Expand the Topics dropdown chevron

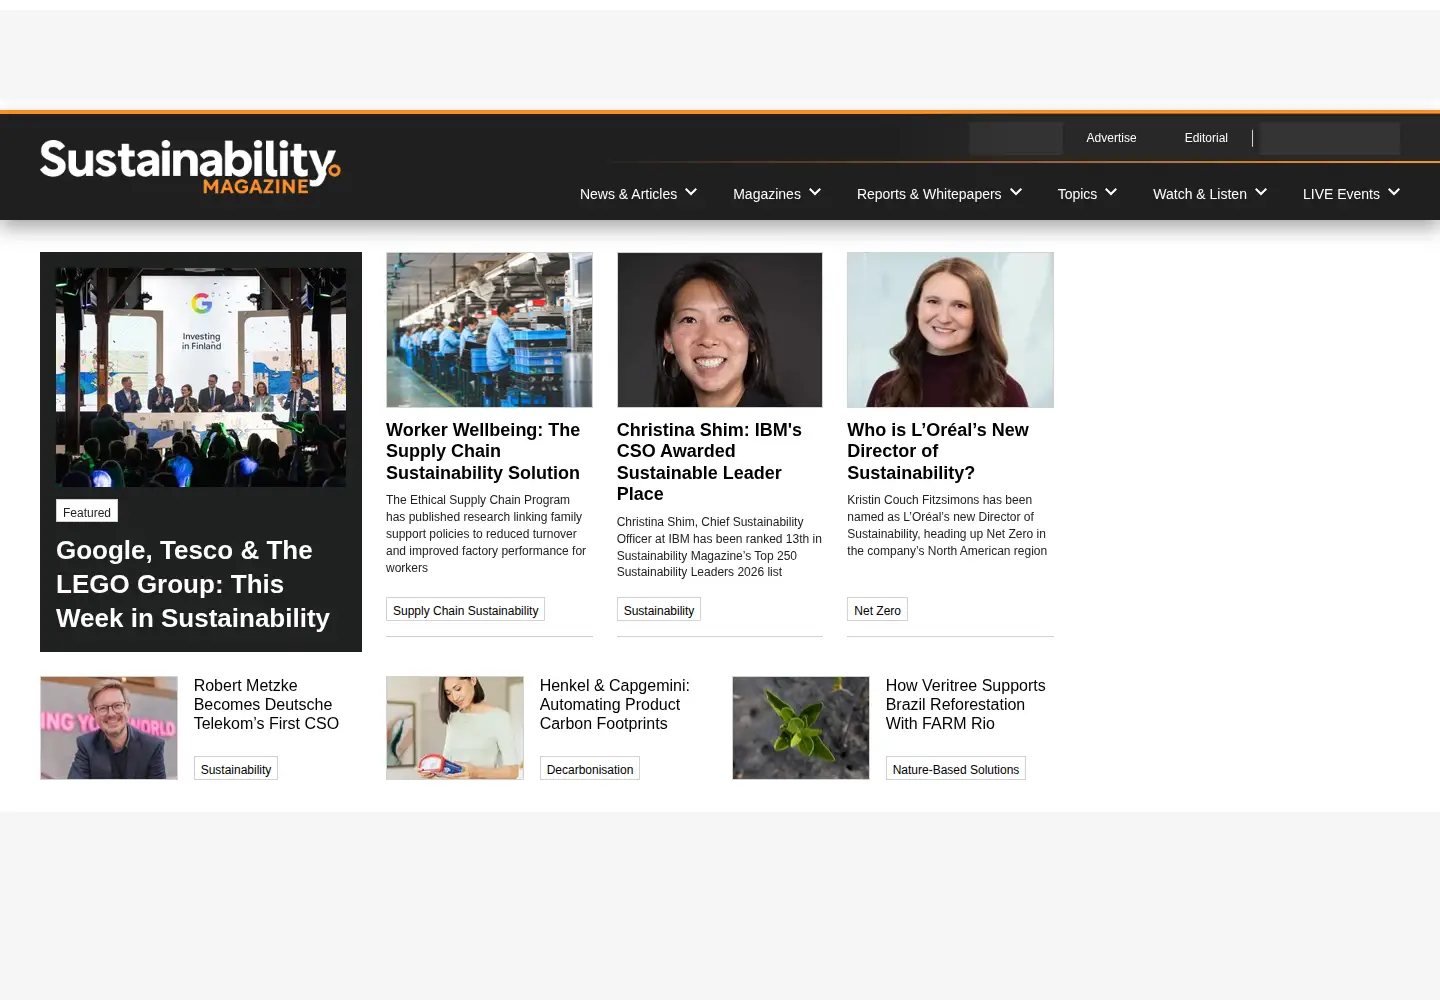[x=1111, y=192]
